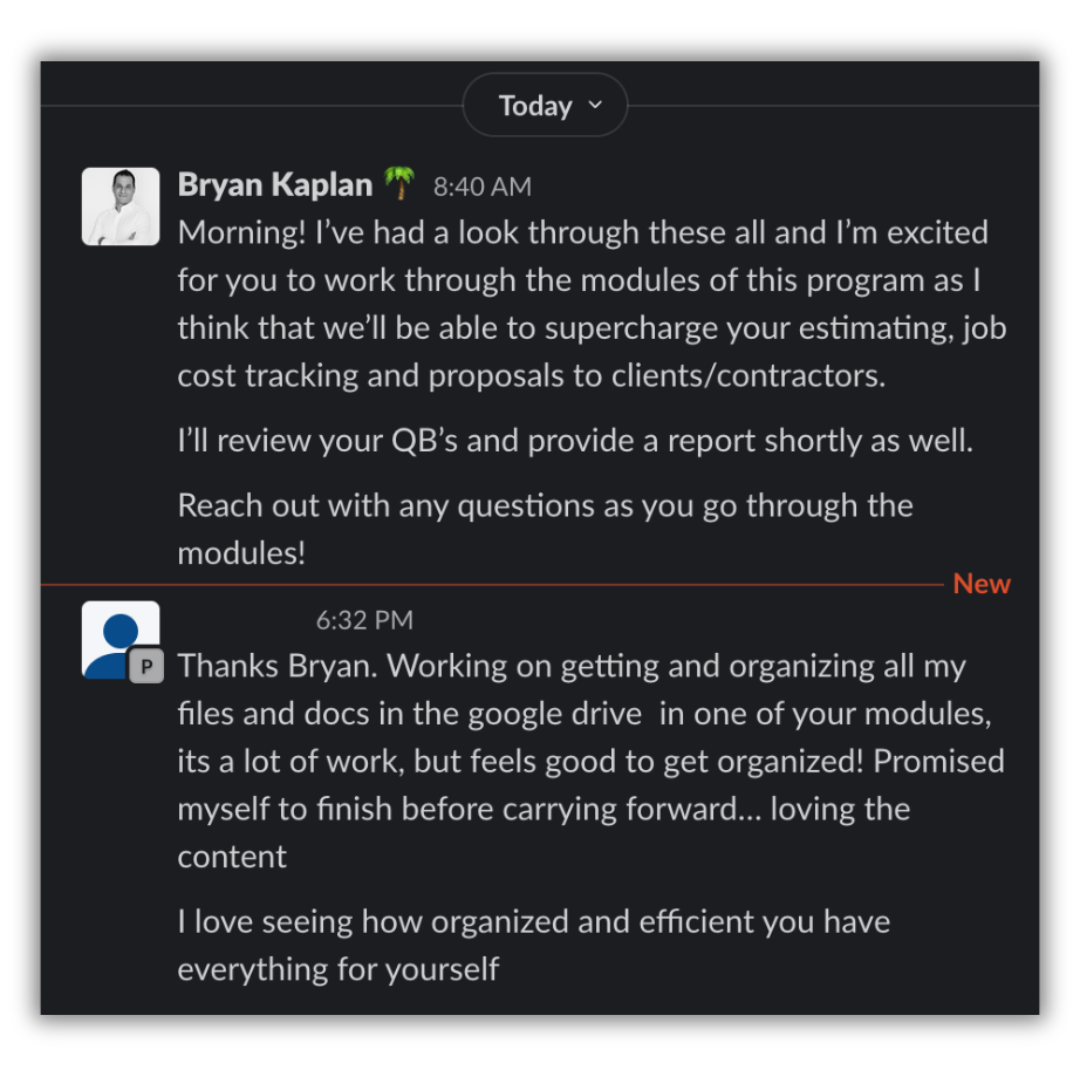Click the P badge on the avatar
The height and width of the screenshot is (1080, 1080).
(x=146, y=666)
